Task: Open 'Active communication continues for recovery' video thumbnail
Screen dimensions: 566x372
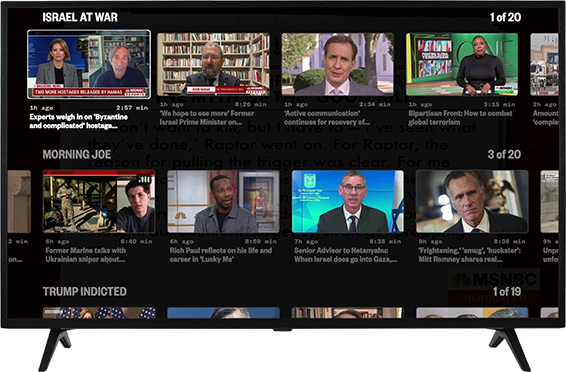Action: (x=338, y=64)
